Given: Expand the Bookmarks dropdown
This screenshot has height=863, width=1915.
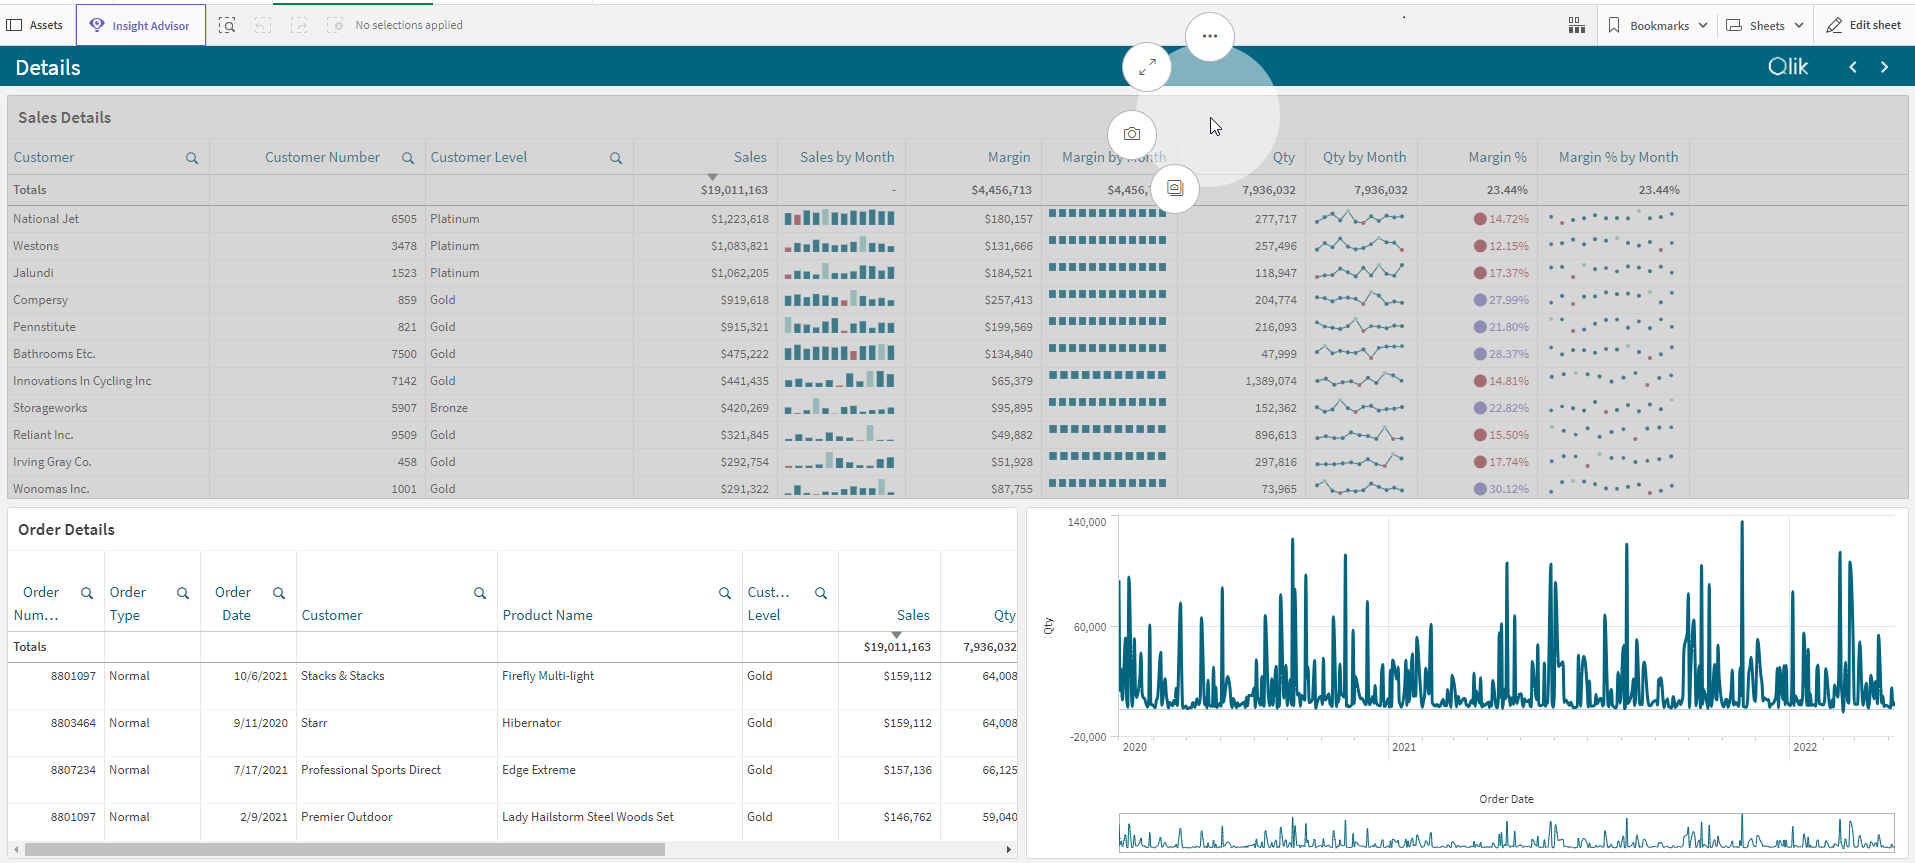Looking at the screenshot, I should pyautogui.click(x=1657, y=25).
